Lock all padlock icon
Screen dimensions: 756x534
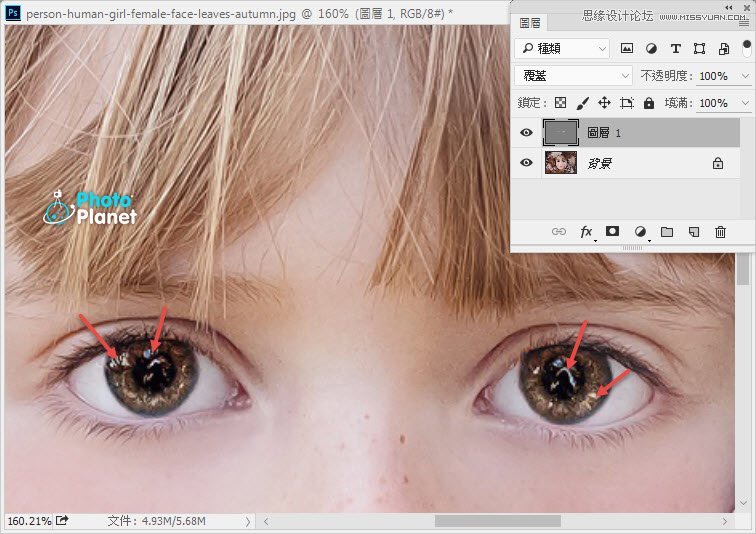click(x=649, y=103)
